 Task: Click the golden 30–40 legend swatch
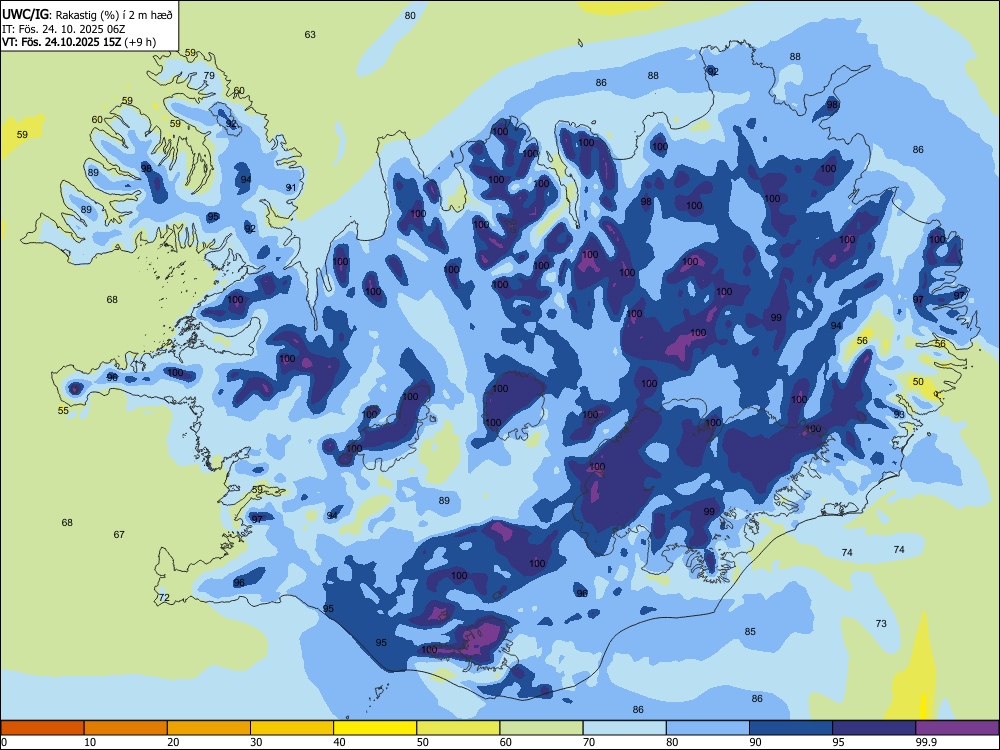(x=292, y=728)
